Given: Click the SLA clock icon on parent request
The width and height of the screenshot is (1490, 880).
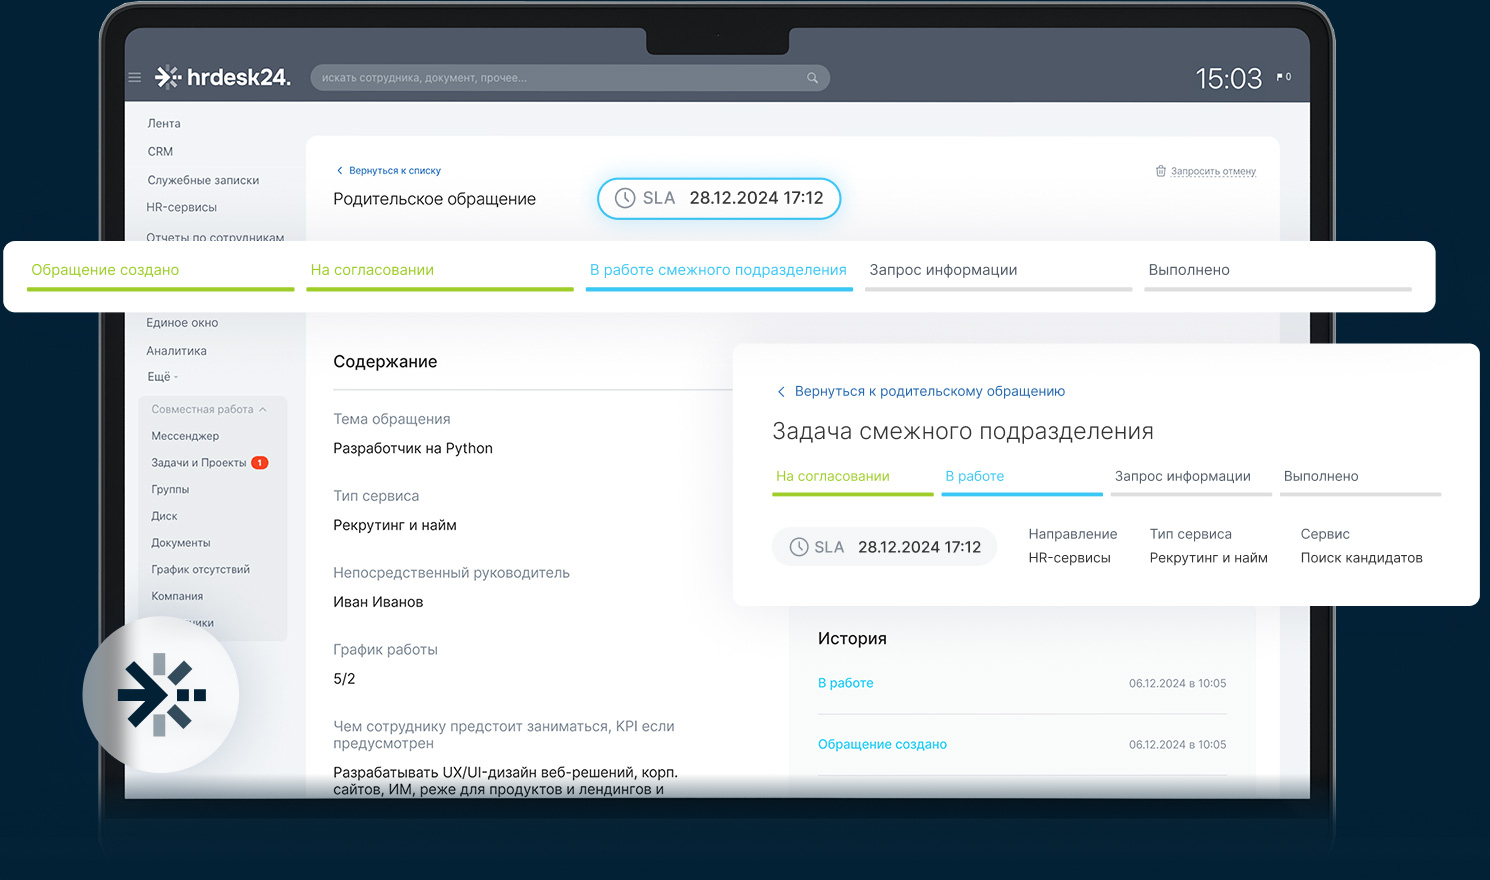Looking at the screenshot, I should pos(625,198).
